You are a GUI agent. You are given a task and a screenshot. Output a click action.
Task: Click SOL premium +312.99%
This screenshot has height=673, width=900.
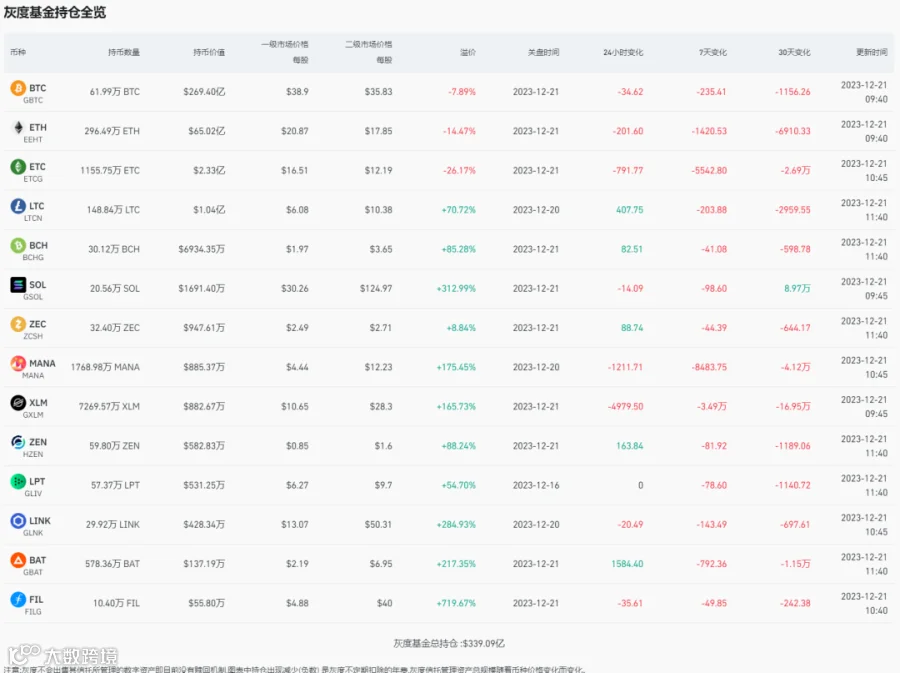click(x=456, y=289)
